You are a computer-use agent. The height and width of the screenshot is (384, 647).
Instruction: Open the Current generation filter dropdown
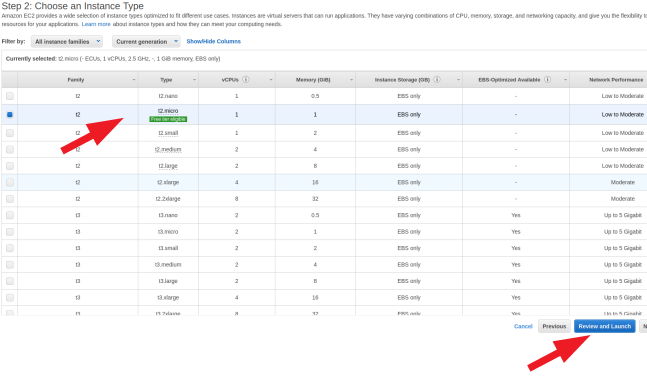(x=146, y=41)
